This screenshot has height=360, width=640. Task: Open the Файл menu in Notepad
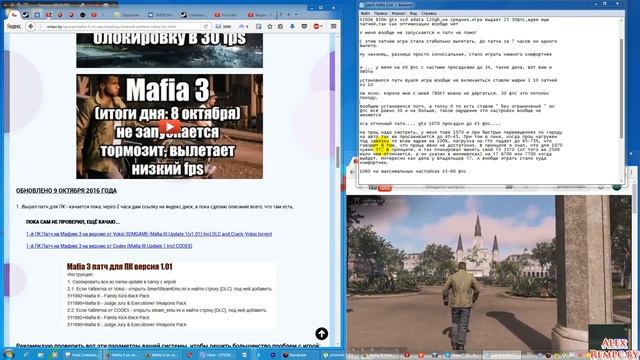point(364,13)
